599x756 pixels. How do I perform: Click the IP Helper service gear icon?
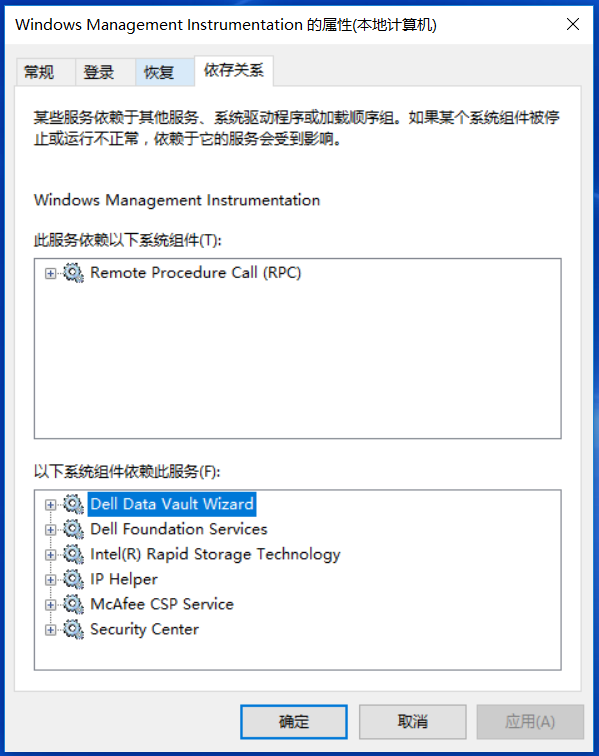click(73, 580)
